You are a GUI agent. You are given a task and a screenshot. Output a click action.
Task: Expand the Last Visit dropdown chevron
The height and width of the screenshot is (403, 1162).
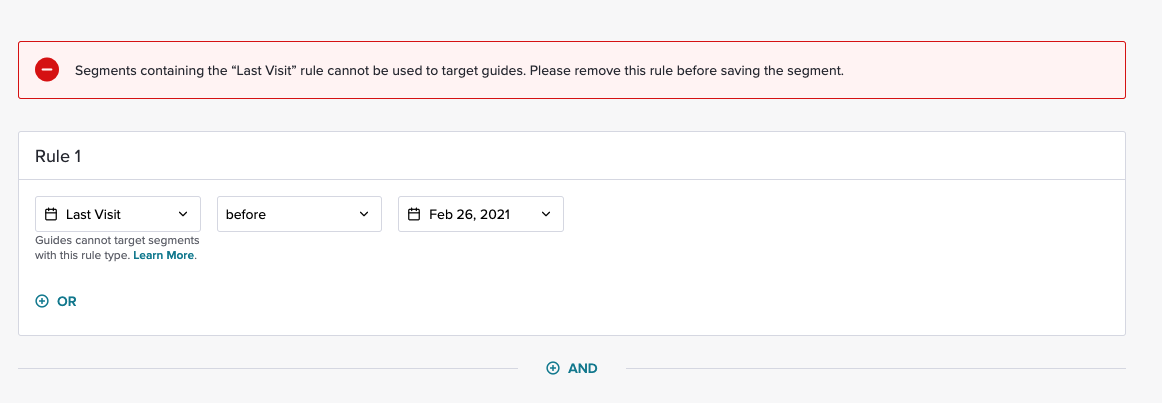[183, 214]
